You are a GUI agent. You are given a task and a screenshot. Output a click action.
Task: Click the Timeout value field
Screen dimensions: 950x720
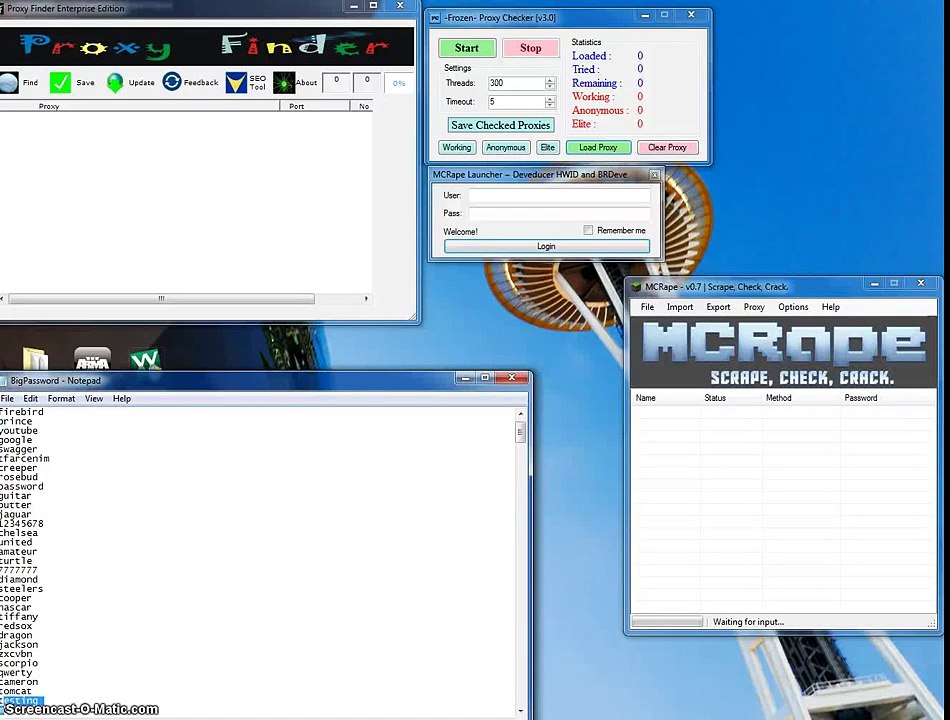click(x=516, y=102)
